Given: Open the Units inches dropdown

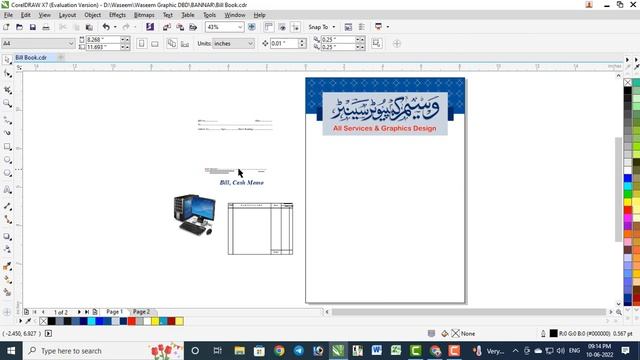Looking at the screenshot, I should pyautogui.click(x=250, y=43).
